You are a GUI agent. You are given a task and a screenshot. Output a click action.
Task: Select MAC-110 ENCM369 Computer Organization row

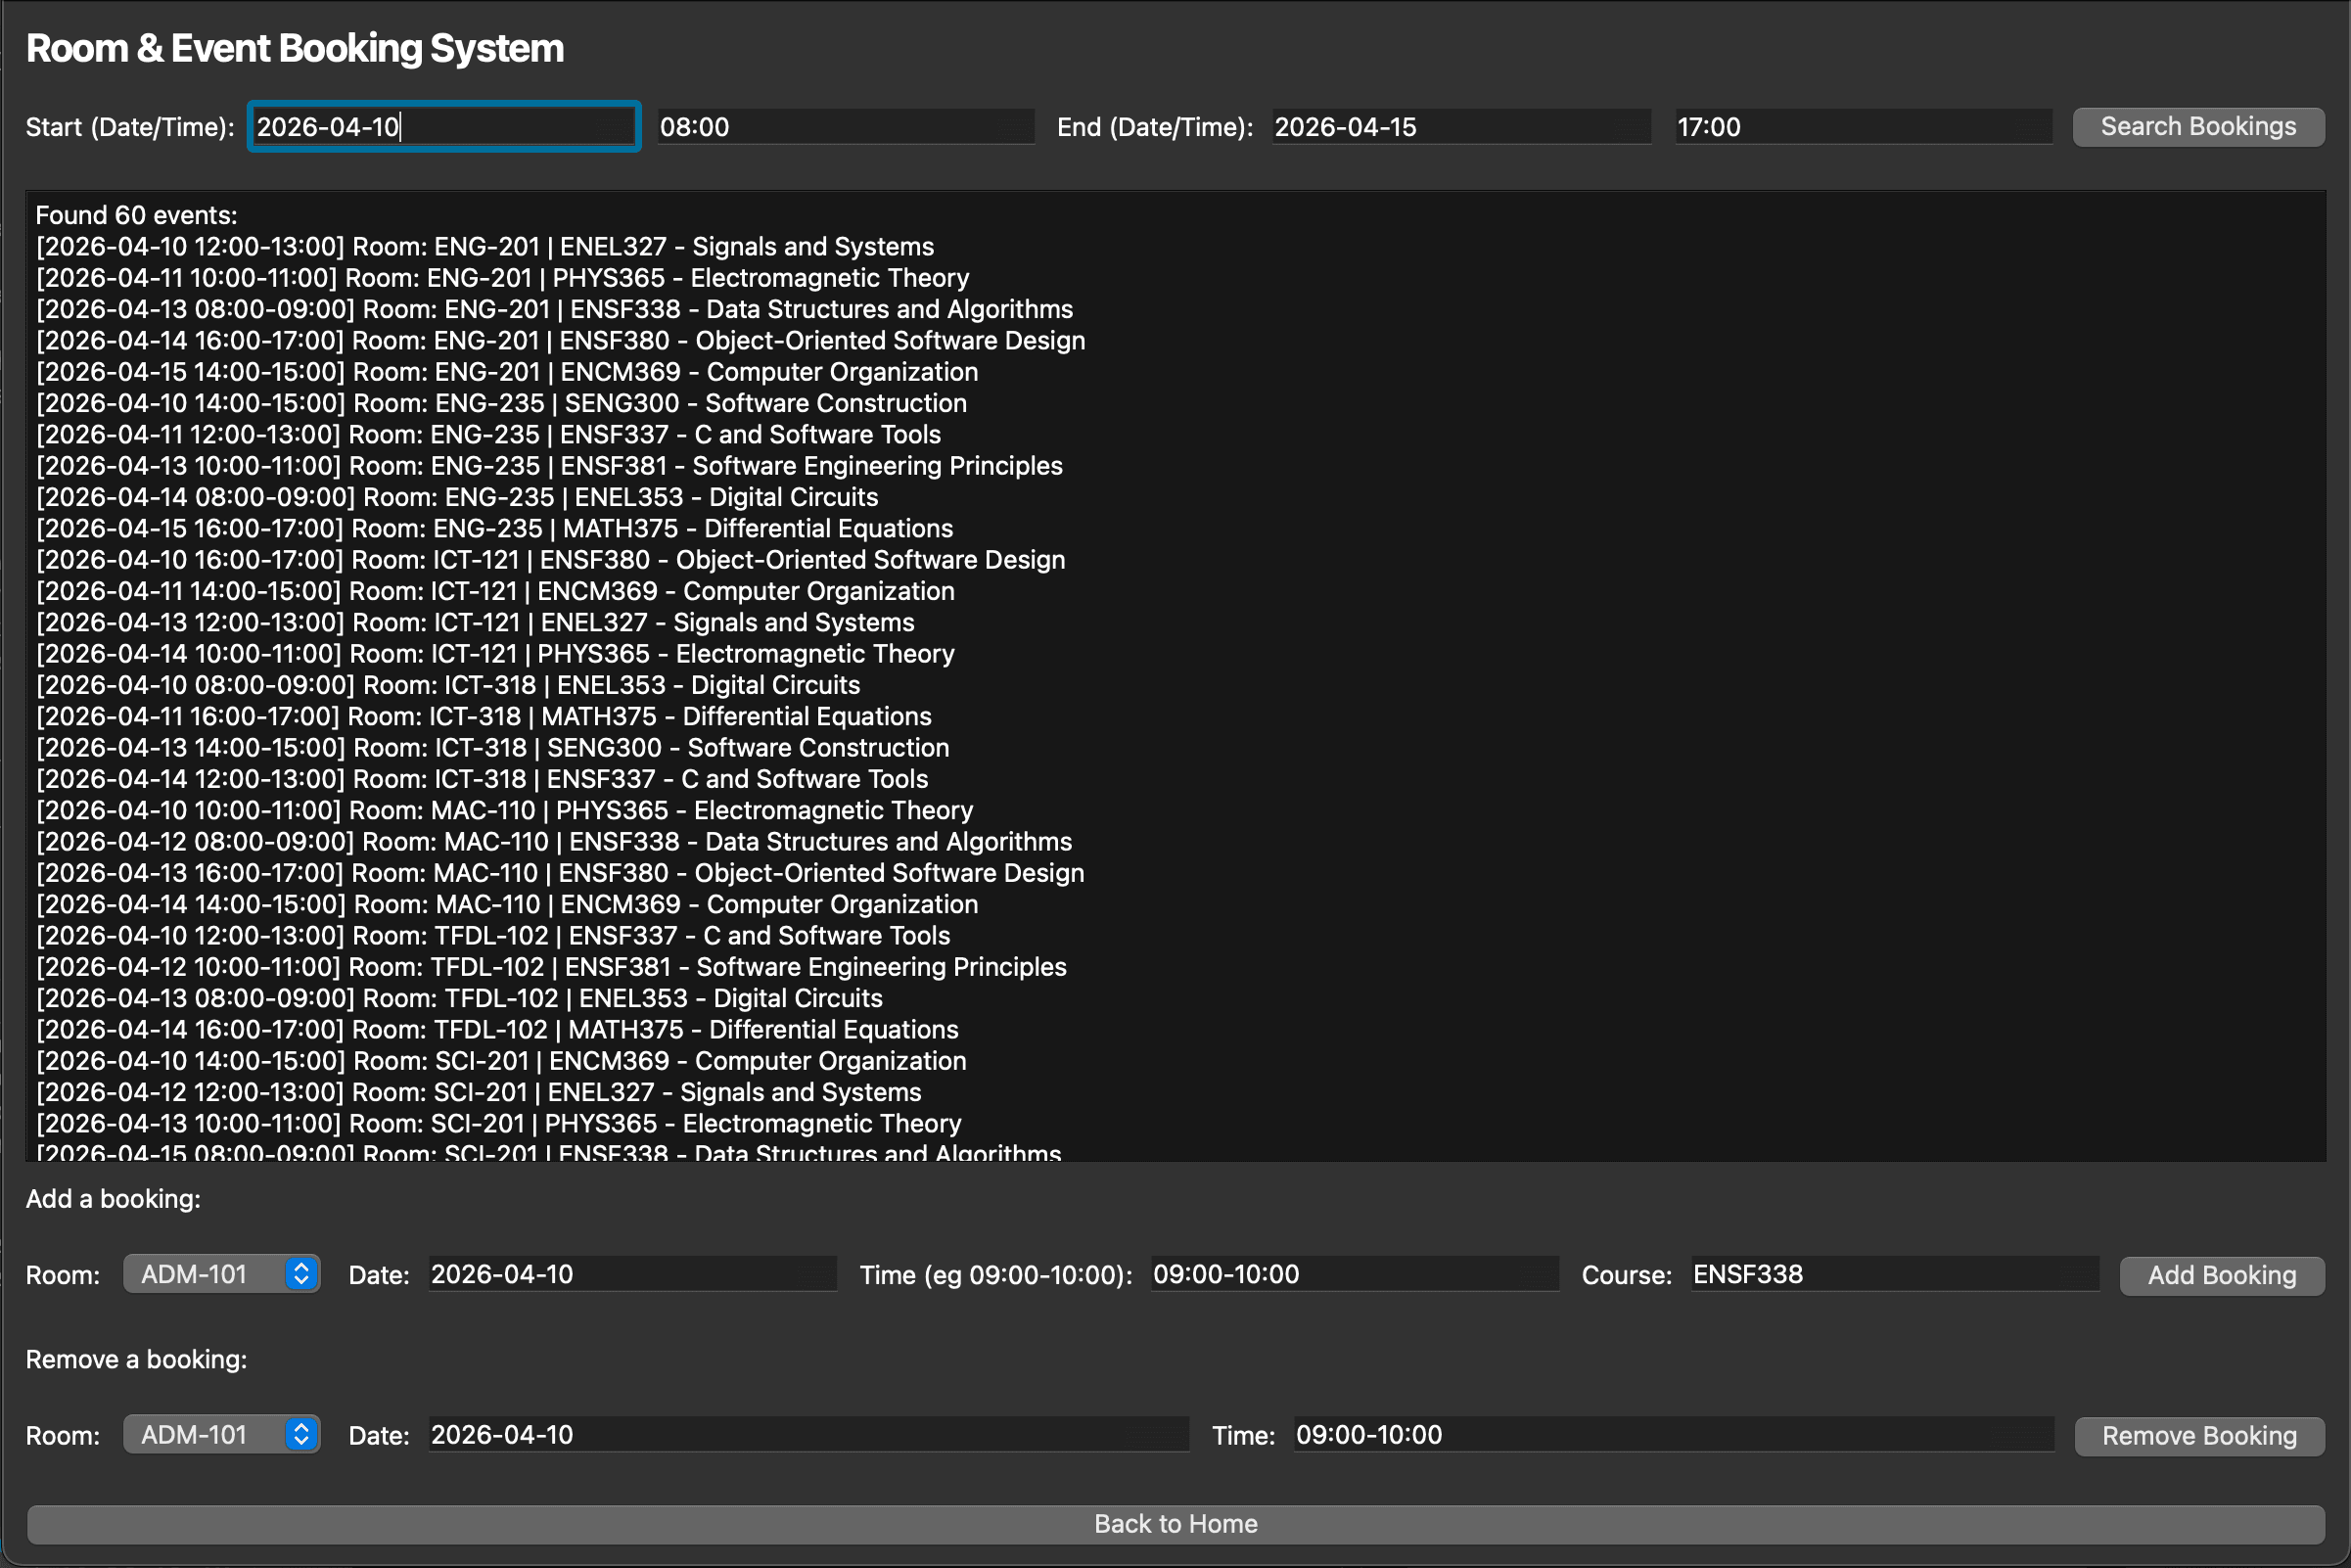click(507, 904)
